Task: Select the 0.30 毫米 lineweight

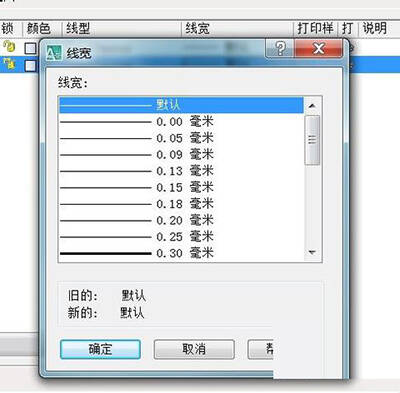Action: point(181,253)
